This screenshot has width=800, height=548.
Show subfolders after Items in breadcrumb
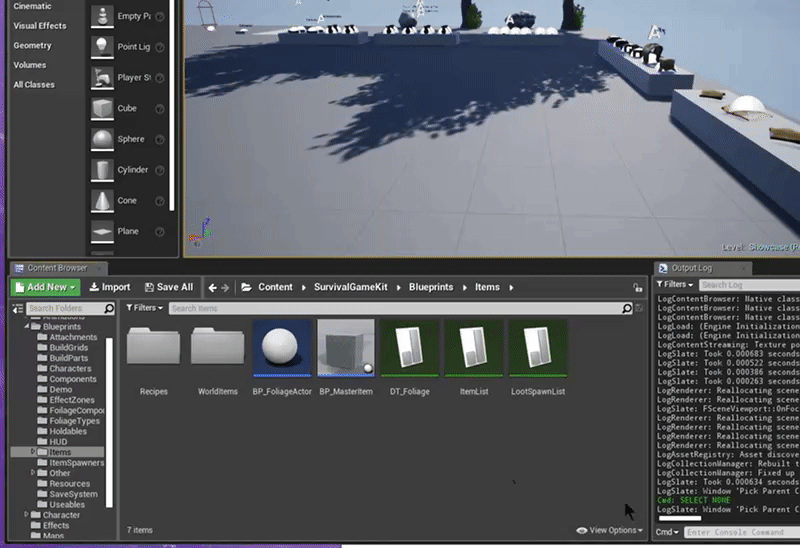(x=511, y=288)
